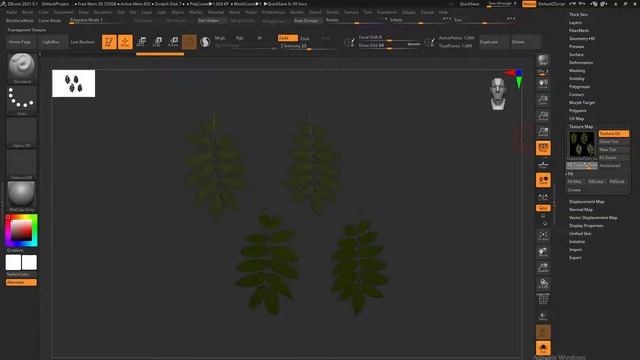Select the Edit mode icon

coord(109,42)
